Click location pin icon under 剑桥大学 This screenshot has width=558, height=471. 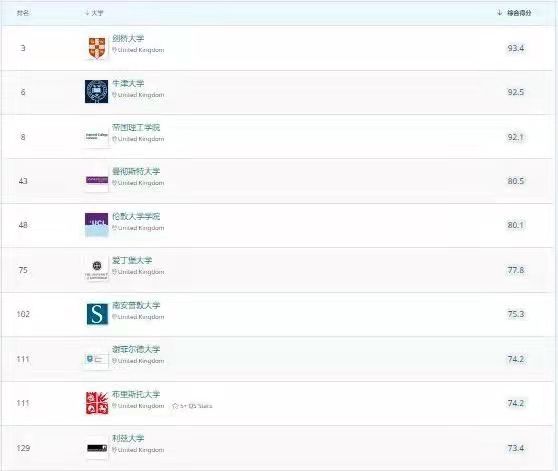click(114, 50)
